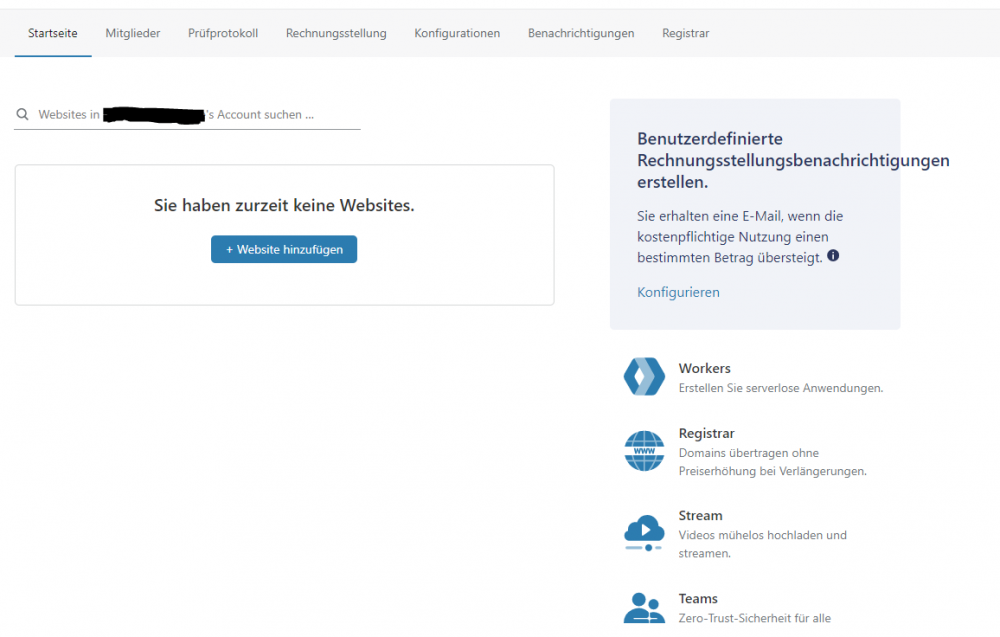Open the Workers title link
The image size is (1000, 637).
704,369
